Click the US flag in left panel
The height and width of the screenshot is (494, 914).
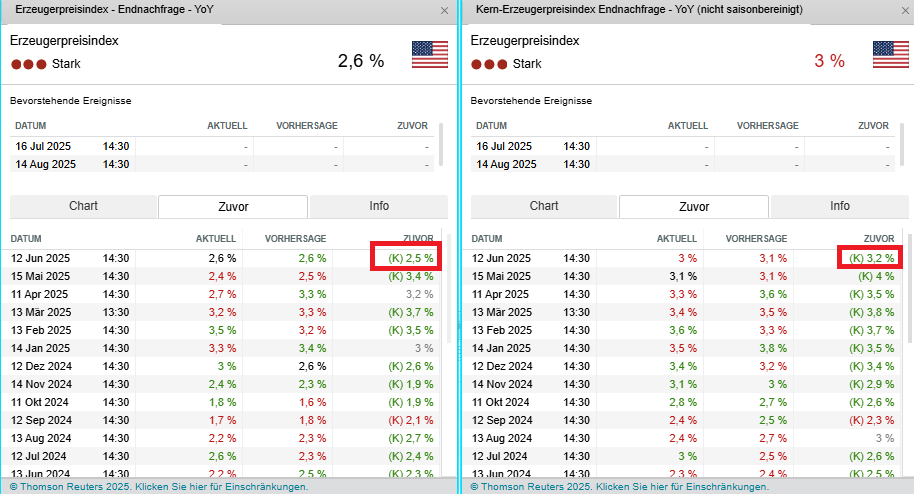pyautogui.click(x=430, y=55)
